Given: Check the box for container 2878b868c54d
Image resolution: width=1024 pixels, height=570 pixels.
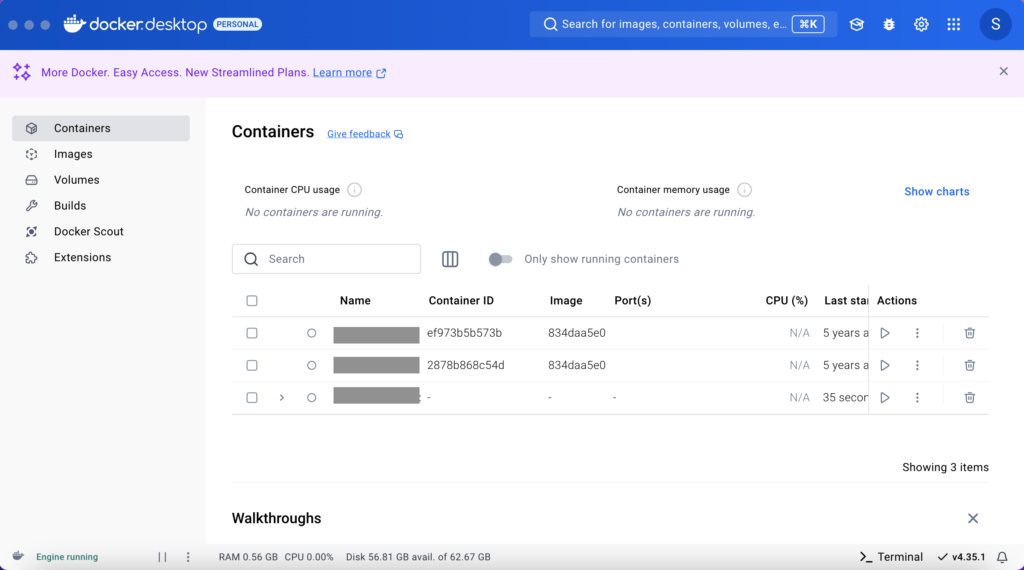Looking at the screenshot, I should point(251,365).
